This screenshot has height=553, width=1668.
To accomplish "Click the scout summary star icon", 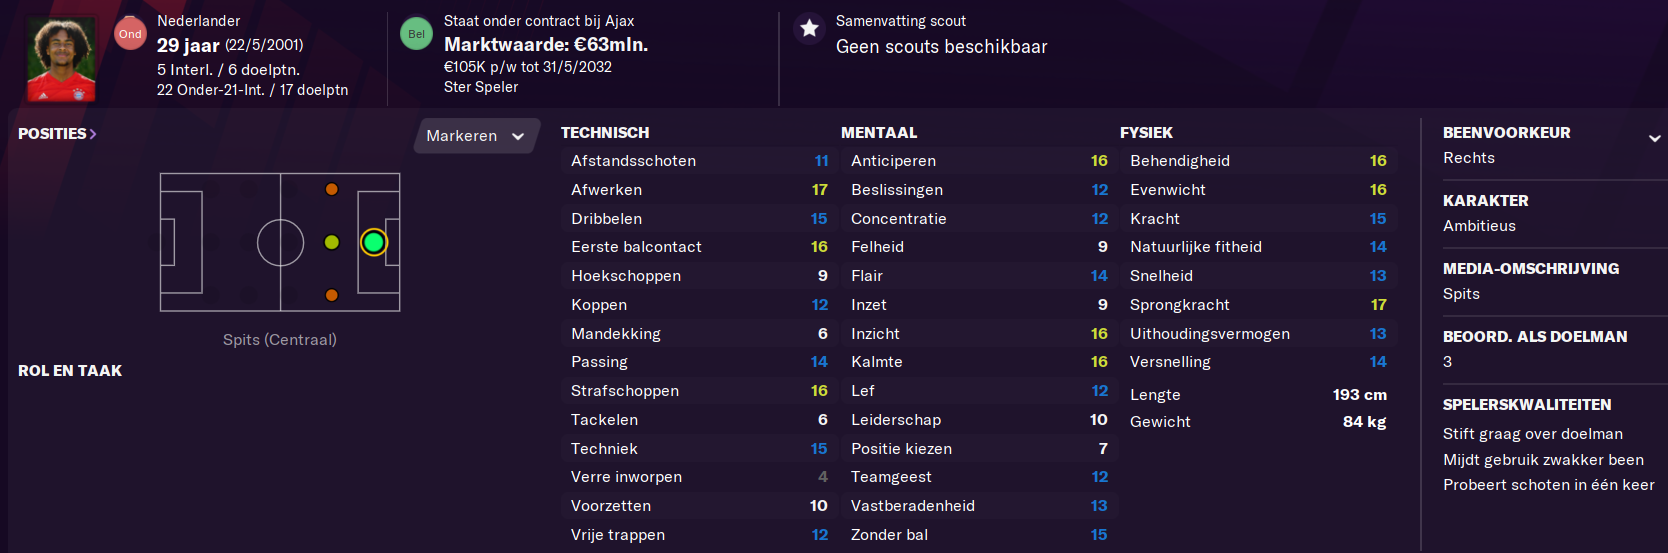I will pos(809,28).
